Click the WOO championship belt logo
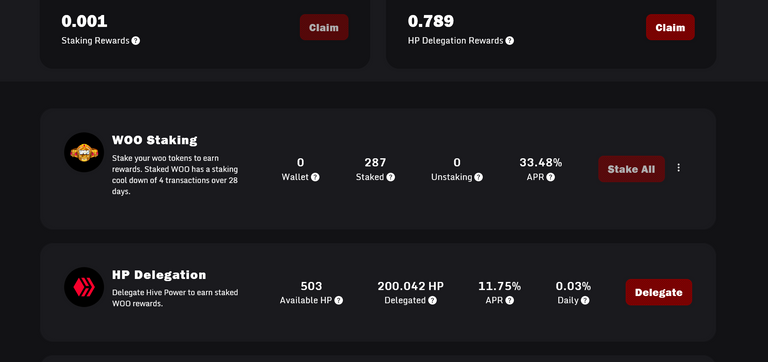Viewport: 768px width, 362px height. click(84, 152)
